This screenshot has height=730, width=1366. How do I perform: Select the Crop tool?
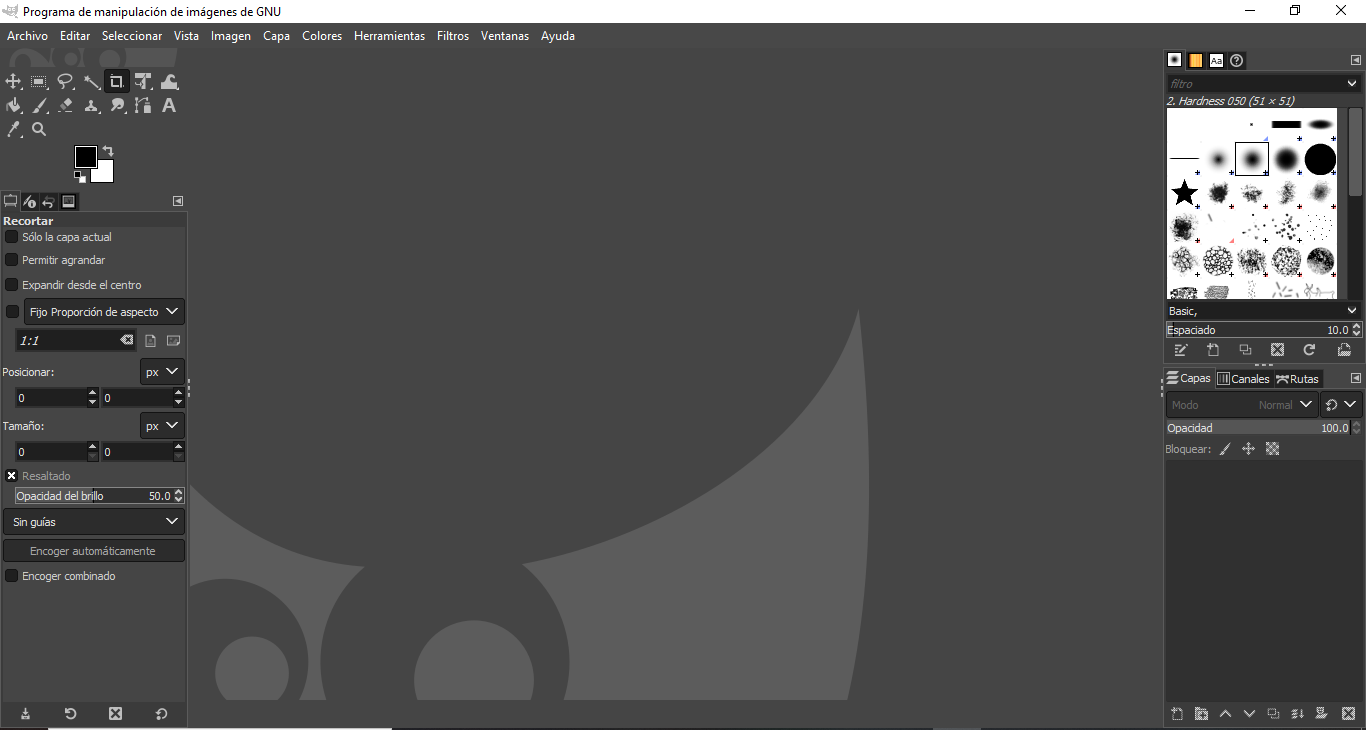coord(117,82)
